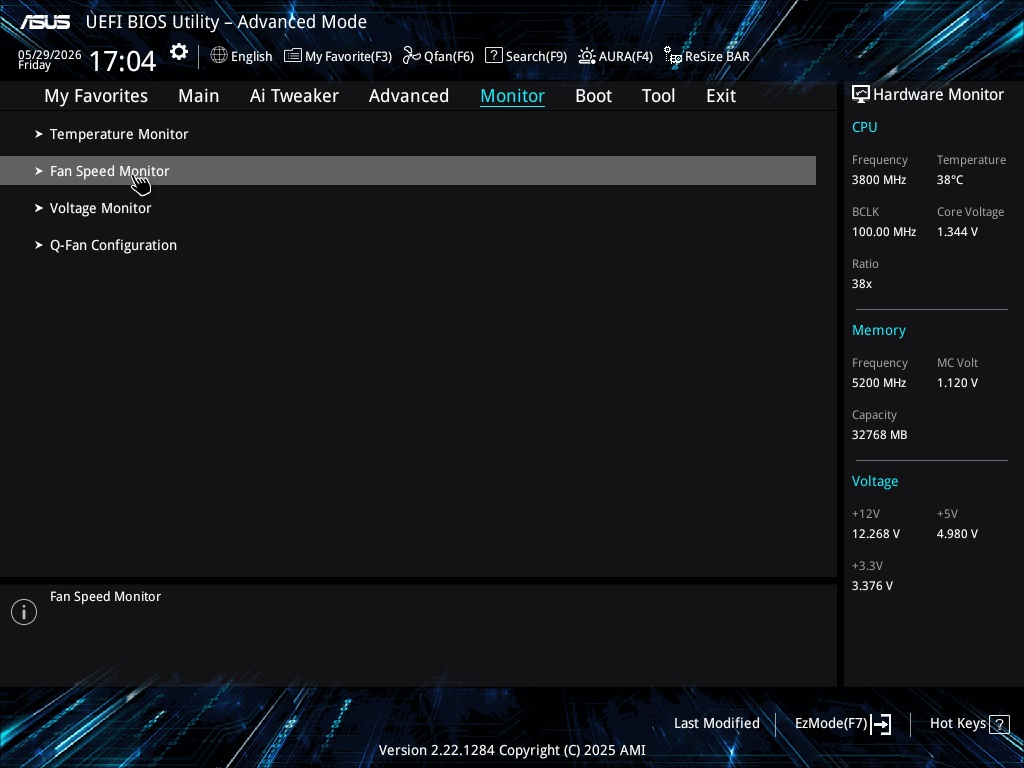Click Core Voltage value 1.344 V
The width and height of the screenshot is (1024, 768).
pos(957,232)
